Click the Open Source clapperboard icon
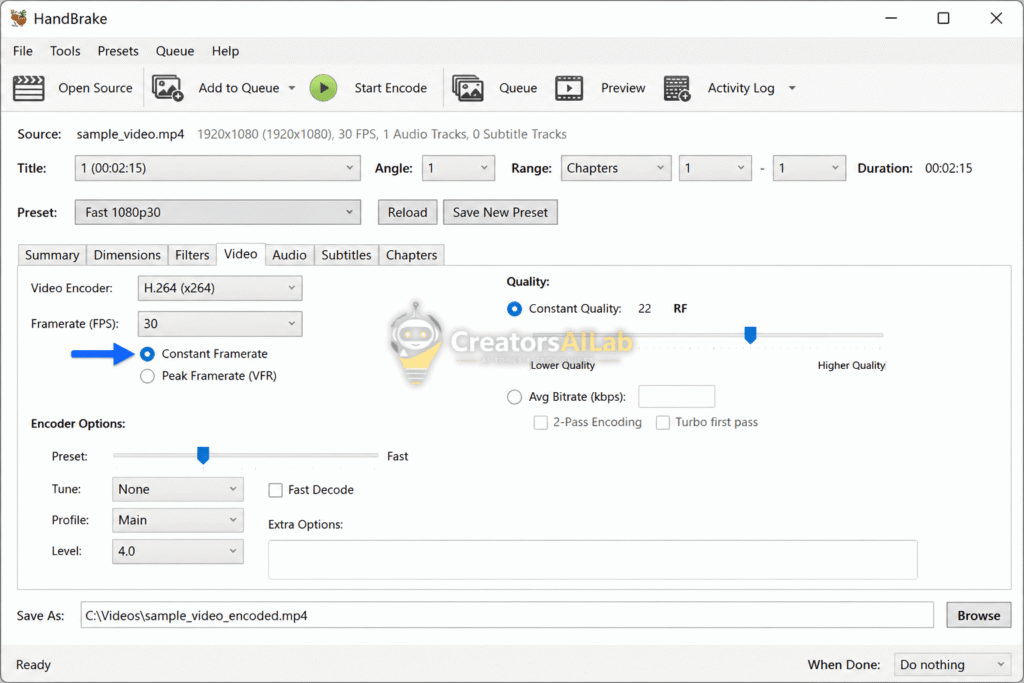Screen dimensions: 1024x683 [x=29, y=88]
